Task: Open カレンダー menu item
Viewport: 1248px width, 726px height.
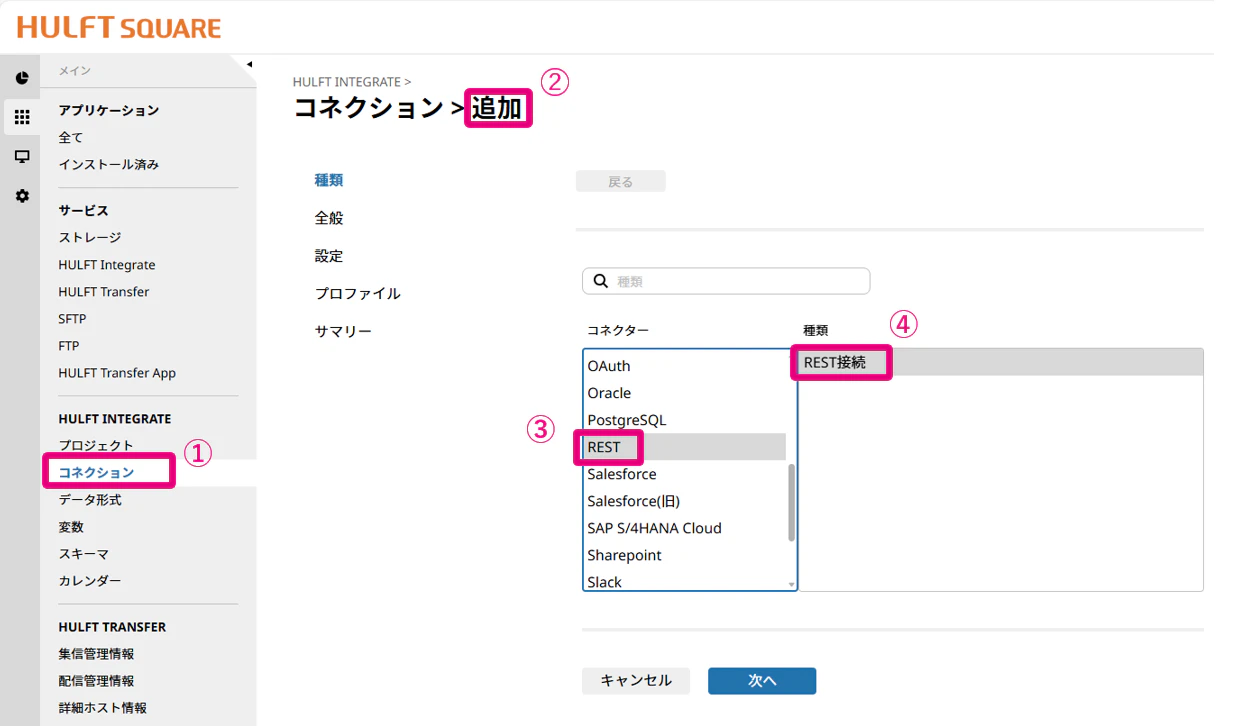Action: point(90,580)
